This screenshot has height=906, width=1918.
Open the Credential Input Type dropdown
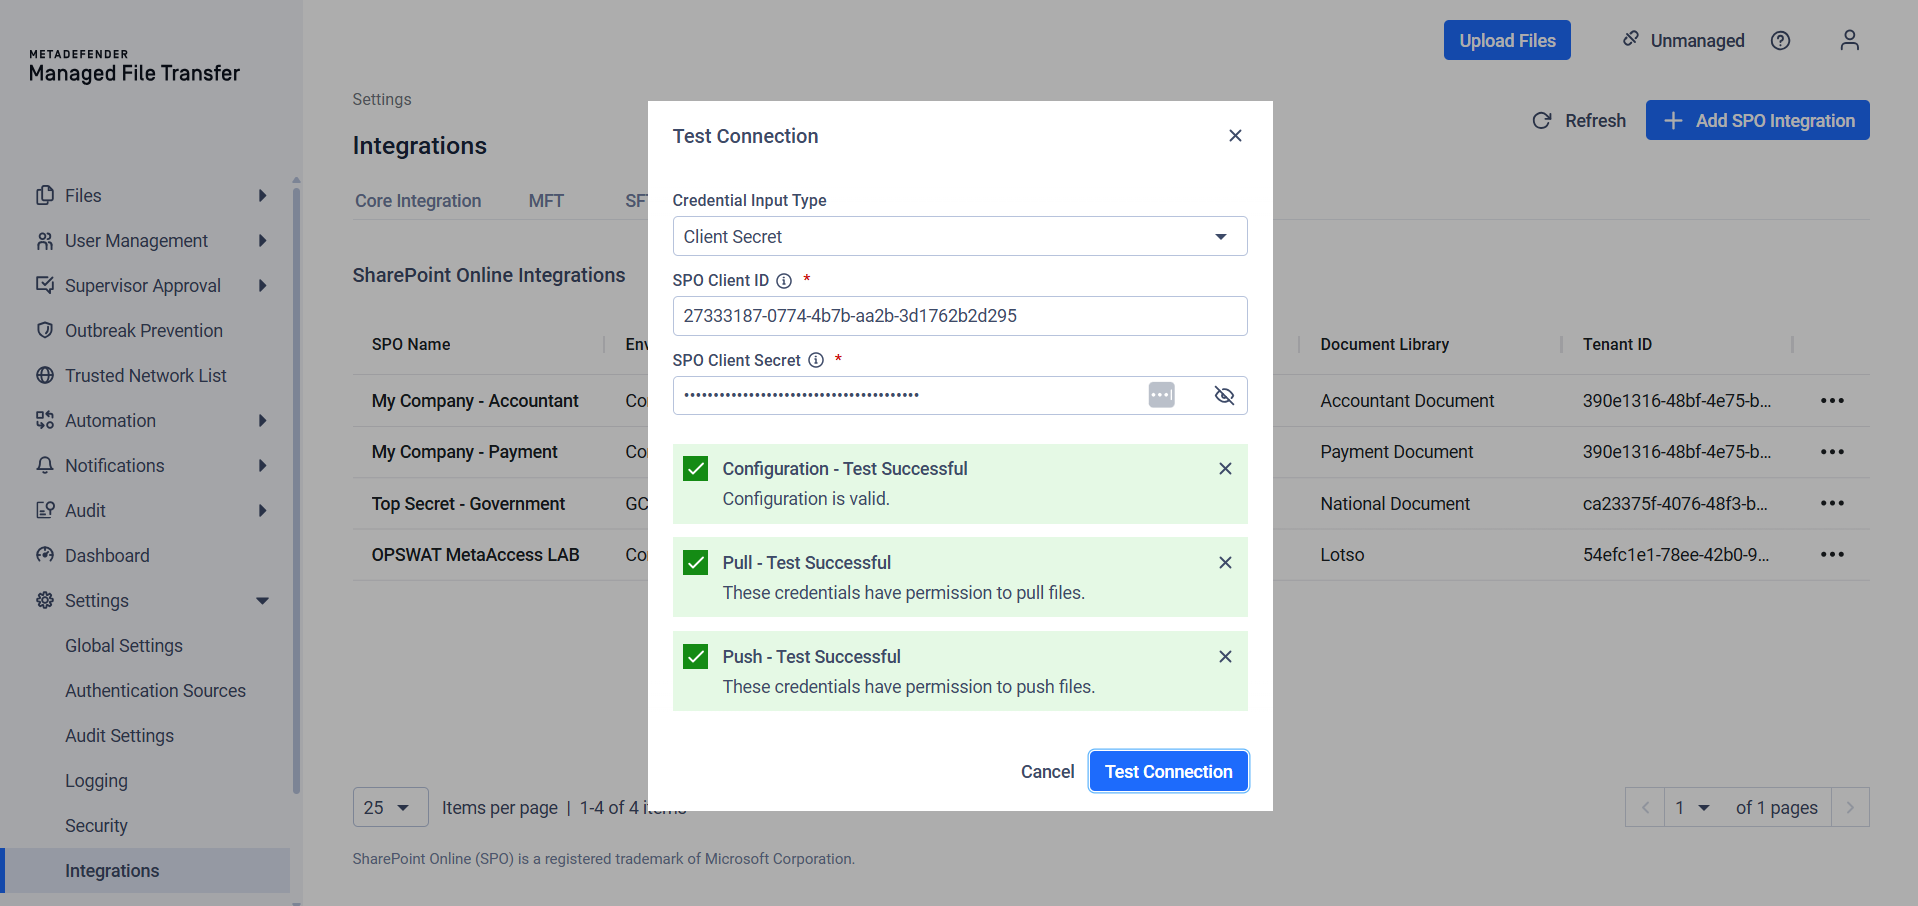[x=959, y=237]
